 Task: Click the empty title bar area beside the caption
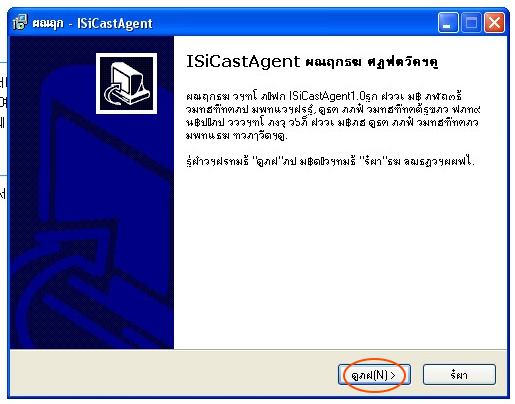pyautogui.click(x=293, y=23)
